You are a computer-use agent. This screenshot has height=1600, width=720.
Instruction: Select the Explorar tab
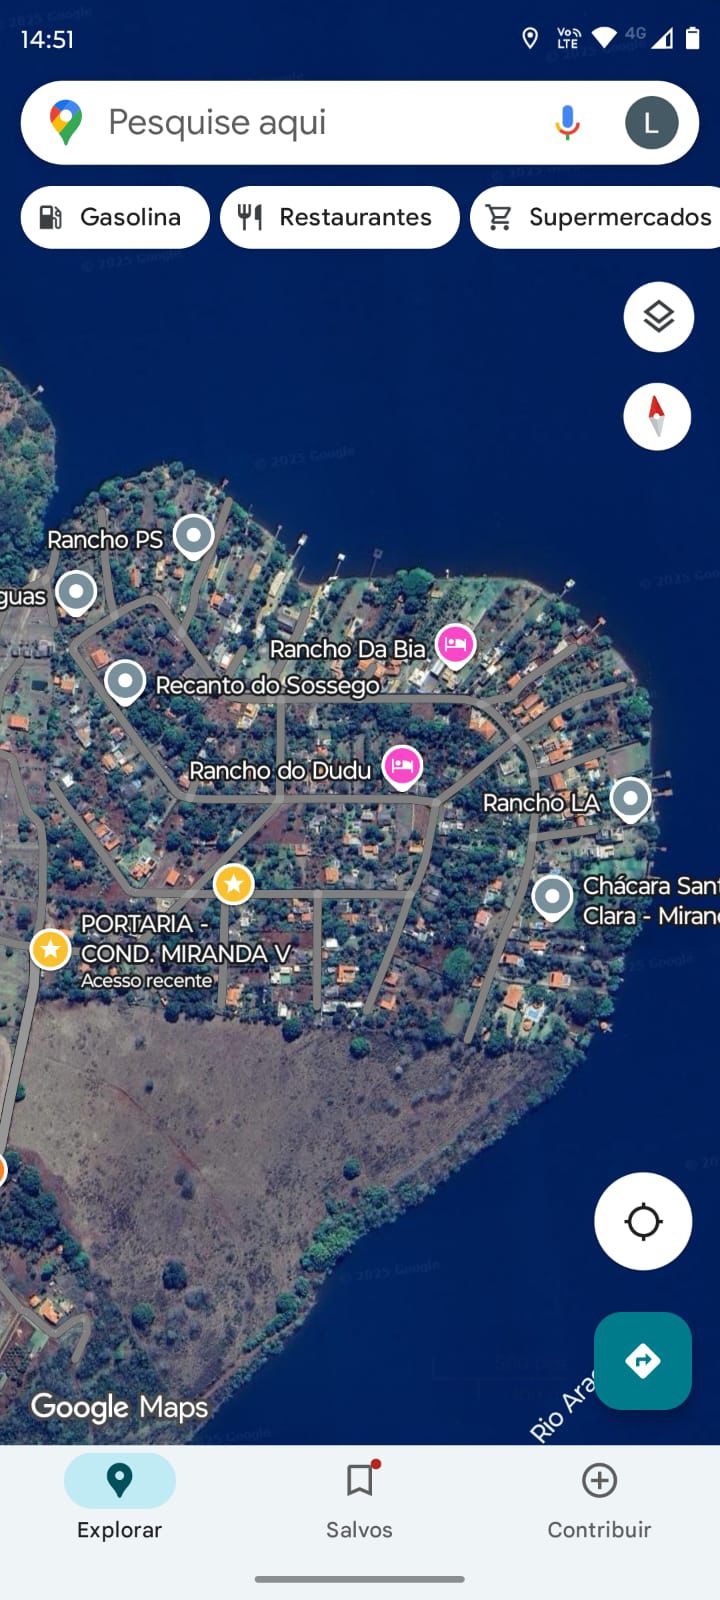point(119,1500)
